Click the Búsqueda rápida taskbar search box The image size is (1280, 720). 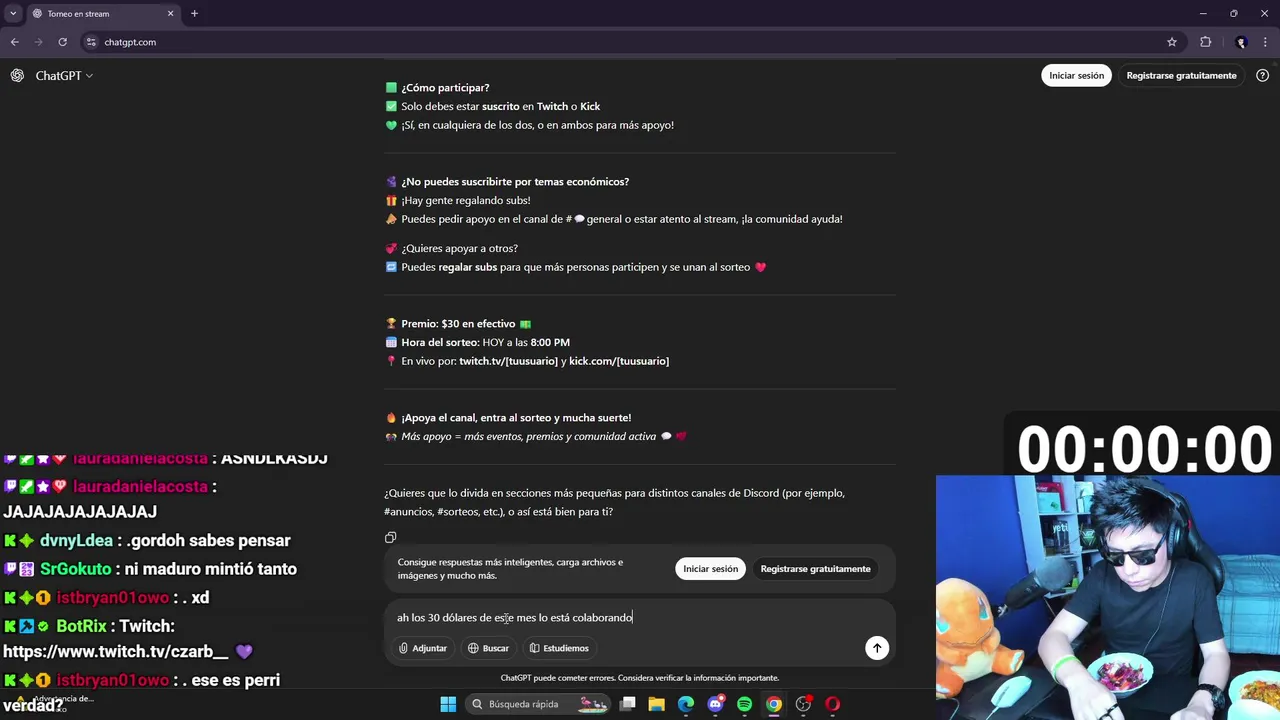click(539, 704)
